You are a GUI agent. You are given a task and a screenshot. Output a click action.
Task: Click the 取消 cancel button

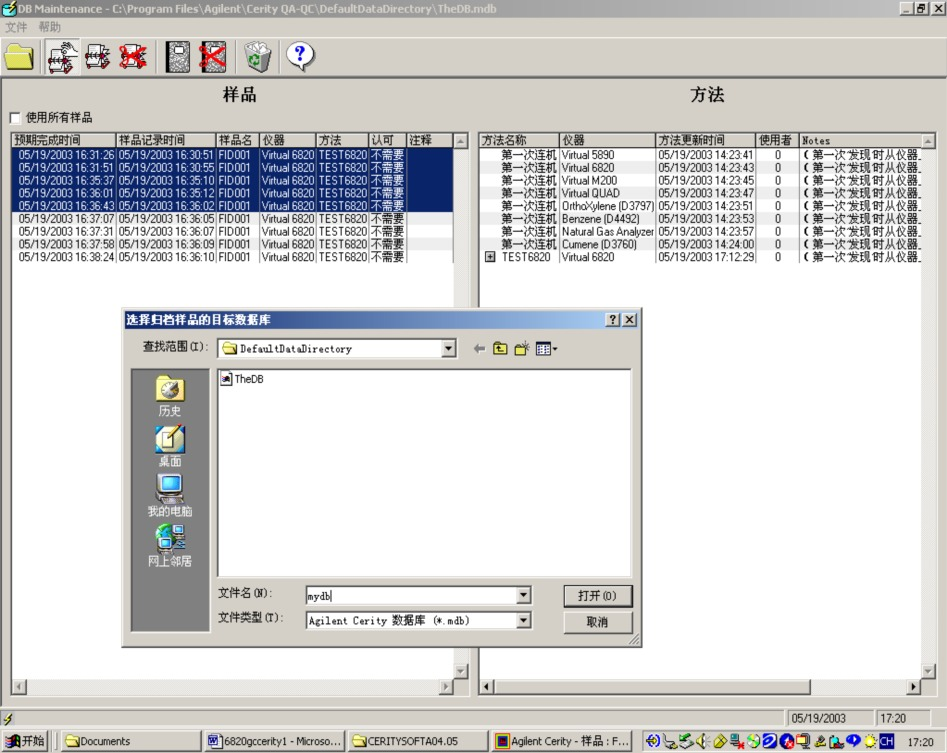597,622
